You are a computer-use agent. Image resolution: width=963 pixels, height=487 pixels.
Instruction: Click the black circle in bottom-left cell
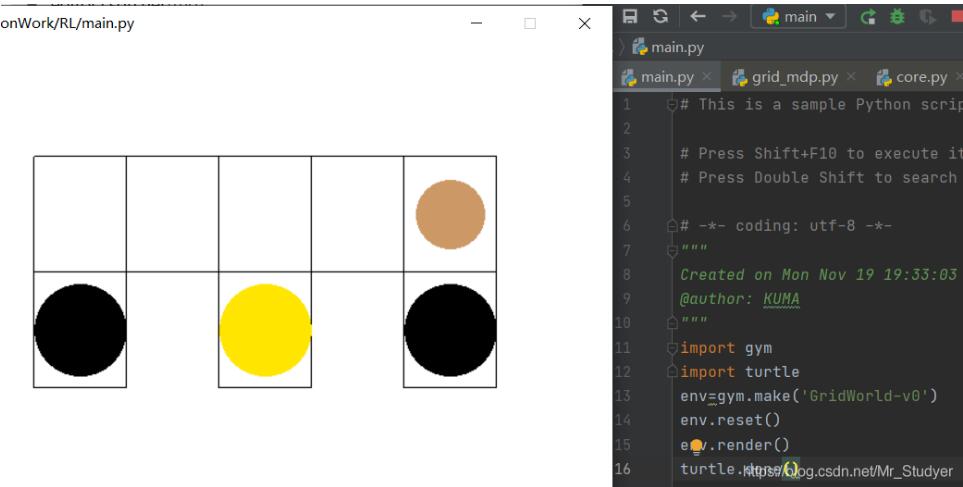point(80,329)
